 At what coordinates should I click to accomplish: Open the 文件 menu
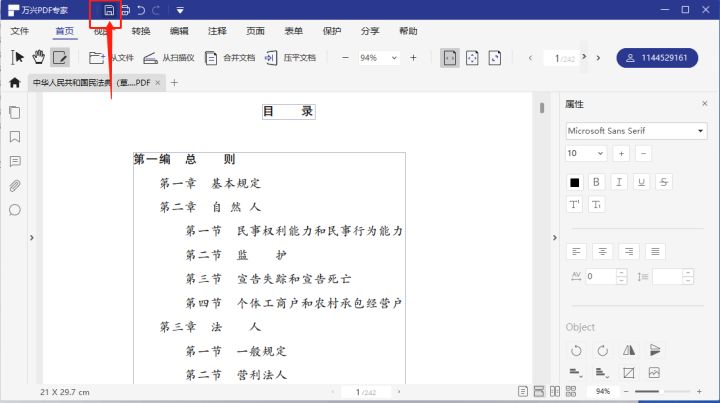click(x=20, y=31)
